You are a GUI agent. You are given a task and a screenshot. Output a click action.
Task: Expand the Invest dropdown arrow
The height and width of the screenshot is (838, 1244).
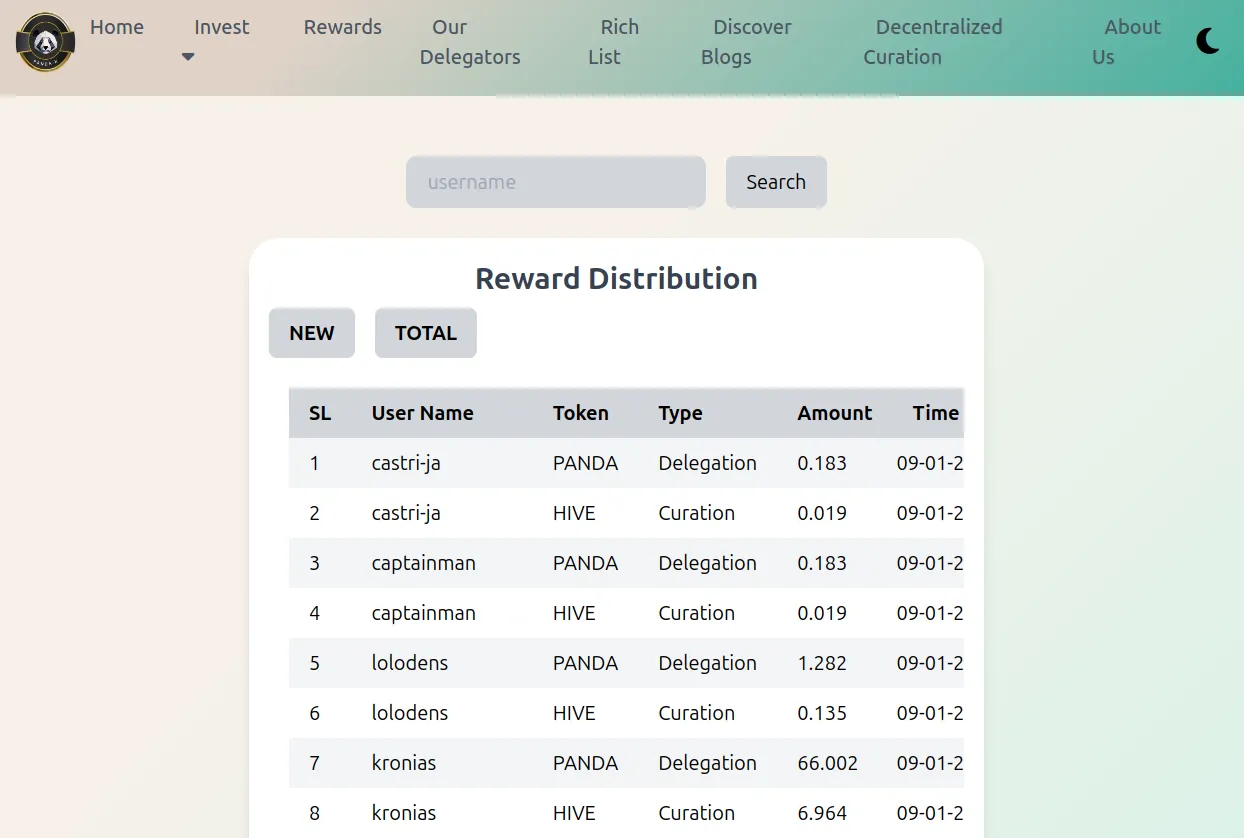[188, 57]
